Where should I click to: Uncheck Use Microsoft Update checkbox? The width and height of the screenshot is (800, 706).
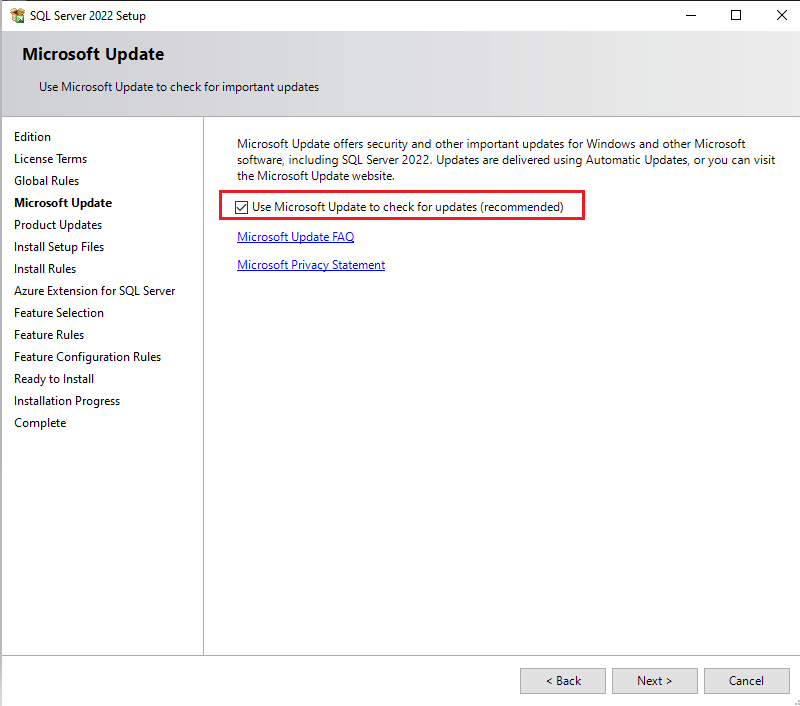pyautogui.click(x=241, y=207)
